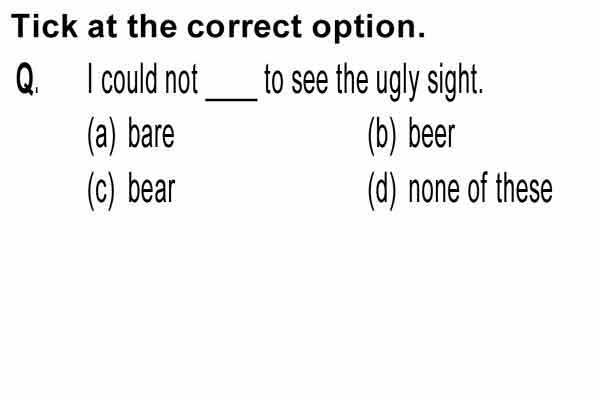Click the word "option." in the heading
The height and width of the screenshot is (400, 600).
pyautogui.click(x=369, y=29)
